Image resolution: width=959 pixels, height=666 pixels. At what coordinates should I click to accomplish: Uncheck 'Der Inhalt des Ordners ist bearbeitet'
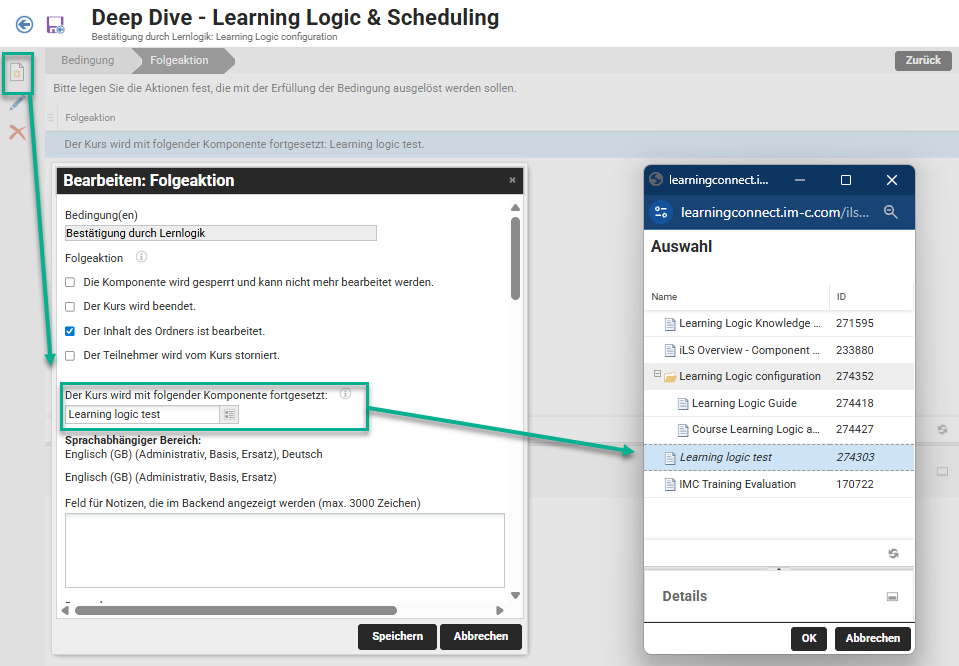tap(70, 331)
